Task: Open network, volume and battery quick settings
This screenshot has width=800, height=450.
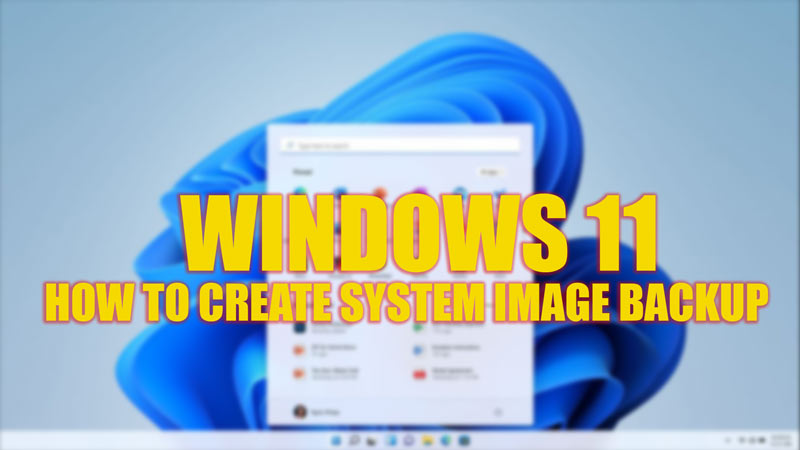Action: 752,440
